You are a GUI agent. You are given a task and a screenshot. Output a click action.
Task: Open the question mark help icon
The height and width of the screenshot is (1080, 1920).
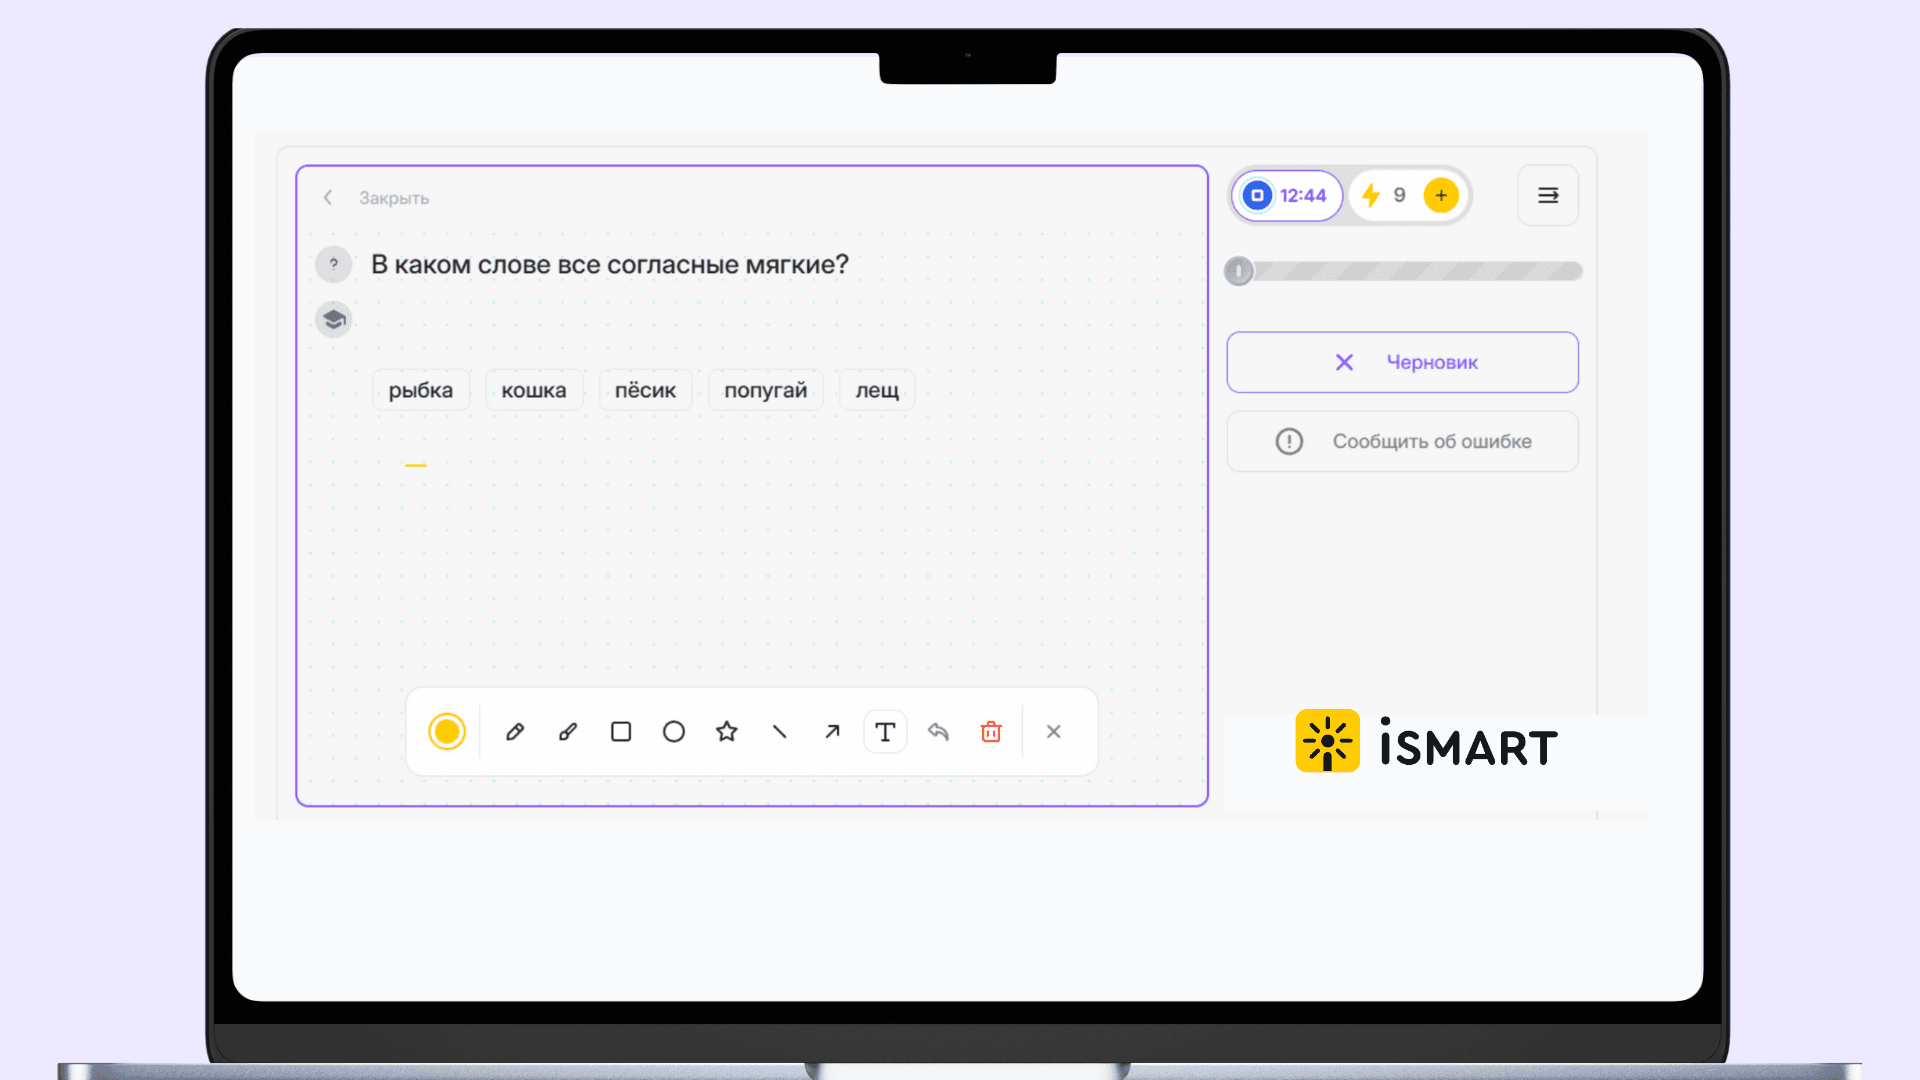coord(334,265)
